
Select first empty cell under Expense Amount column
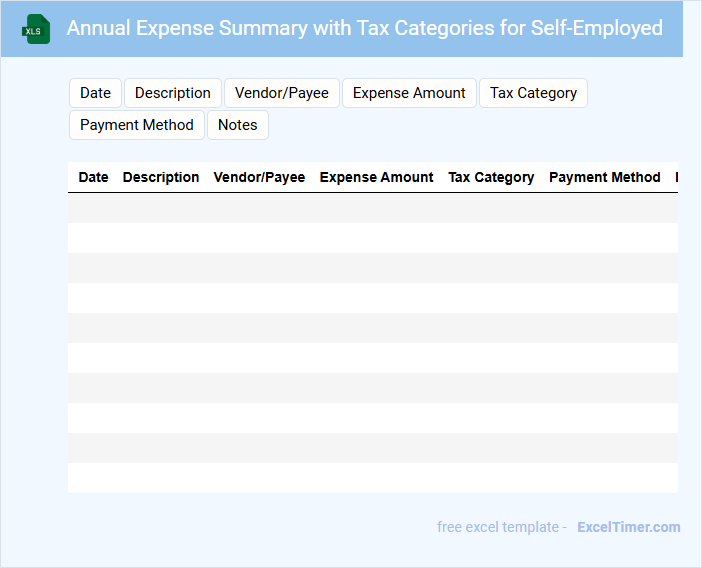[x=376, y=208]
